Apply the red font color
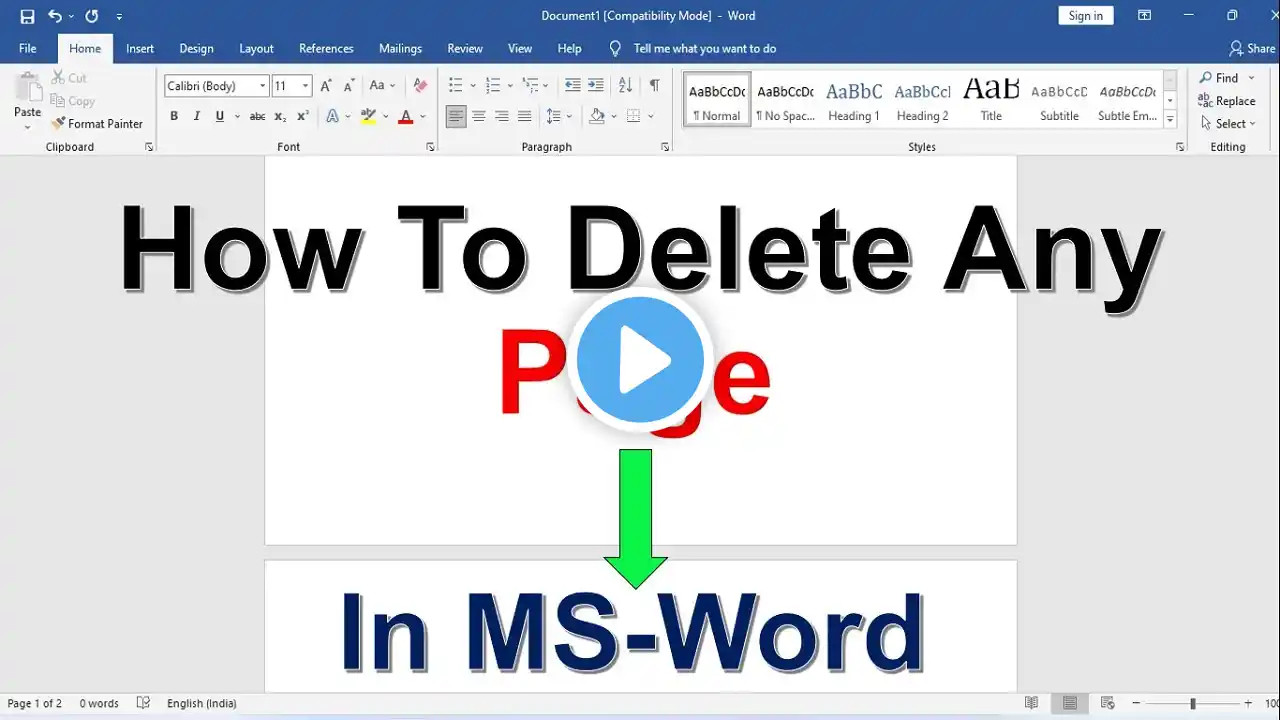Viewport: 1280px width, 720px height. click(x=405, y=117)
